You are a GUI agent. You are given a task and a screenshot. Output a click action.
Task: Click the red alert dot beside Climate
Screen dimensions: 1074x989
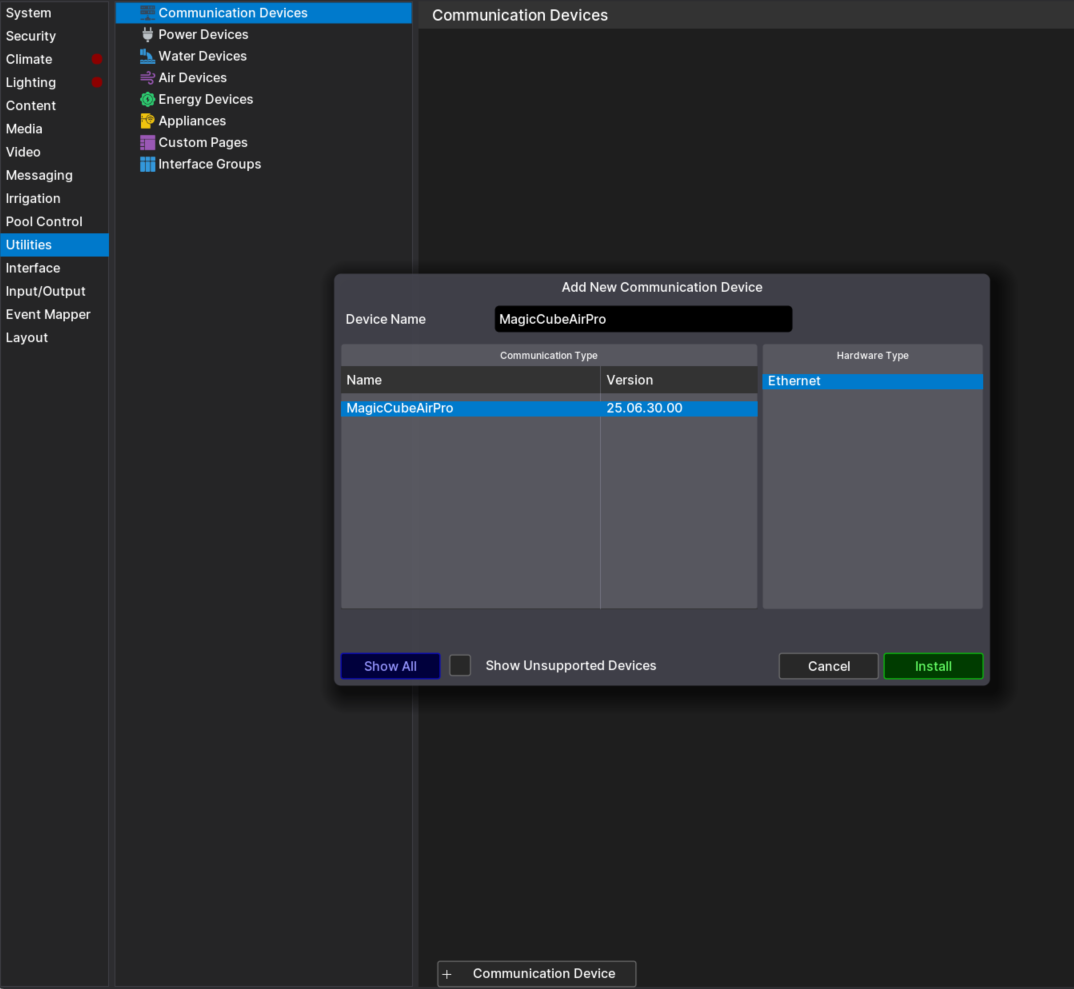tap(97, 59)
